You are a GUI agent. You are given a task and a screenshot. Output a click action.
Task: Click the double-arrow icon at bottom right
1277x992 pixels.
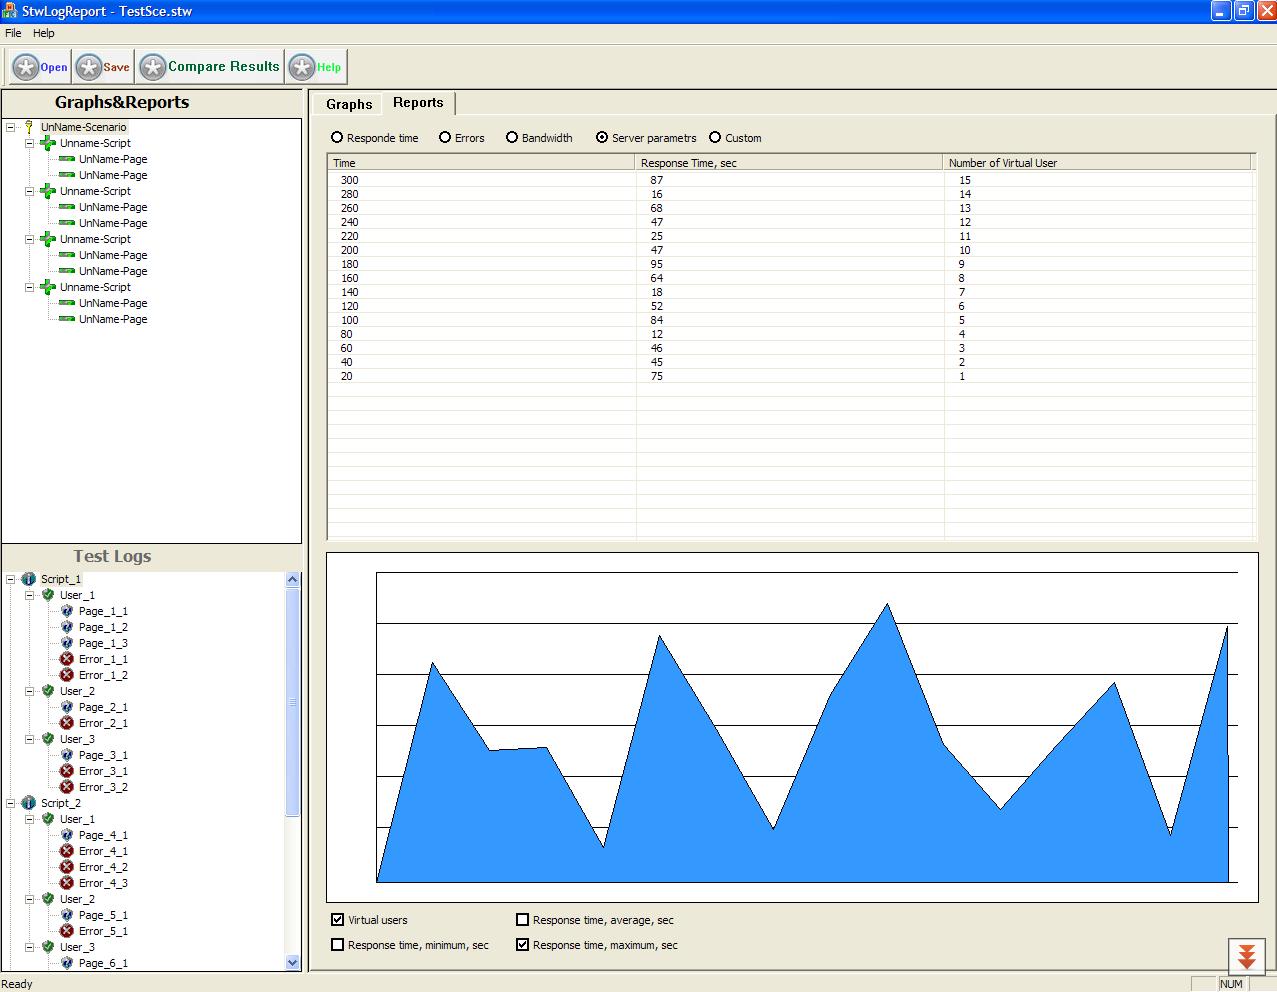(1246, 956)
